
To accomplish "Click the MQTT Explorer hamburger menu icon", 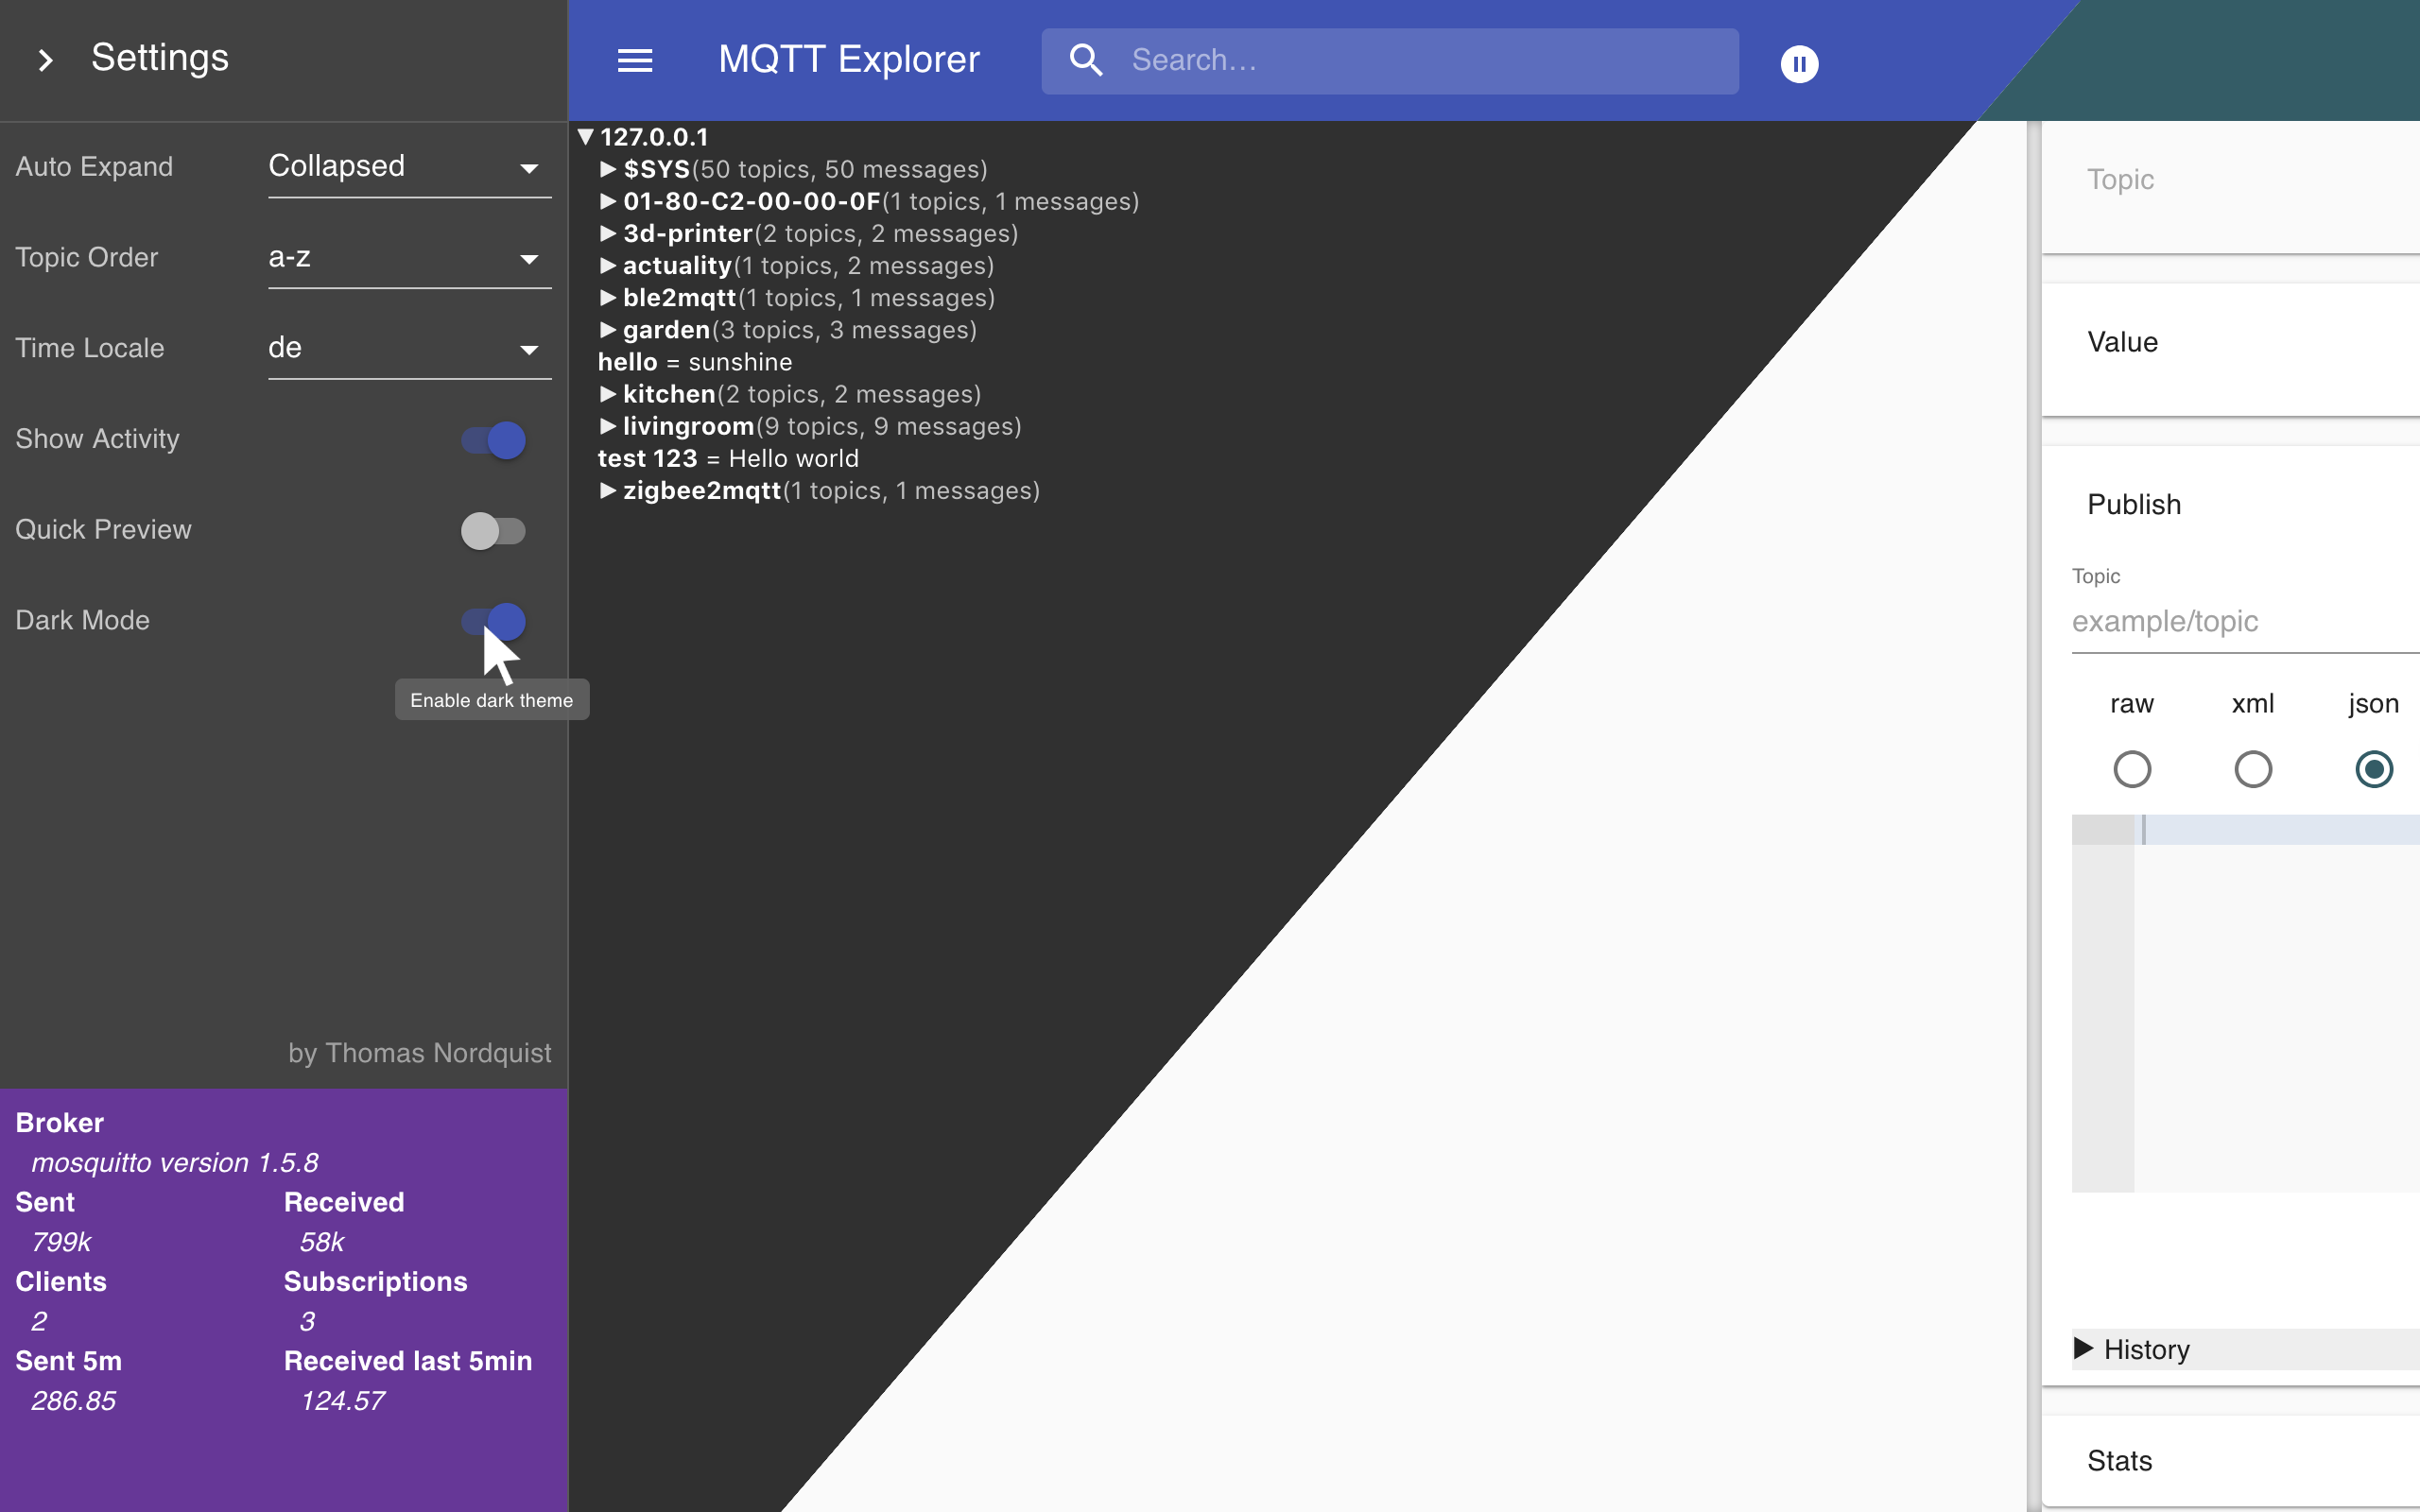I will (634, 60).
